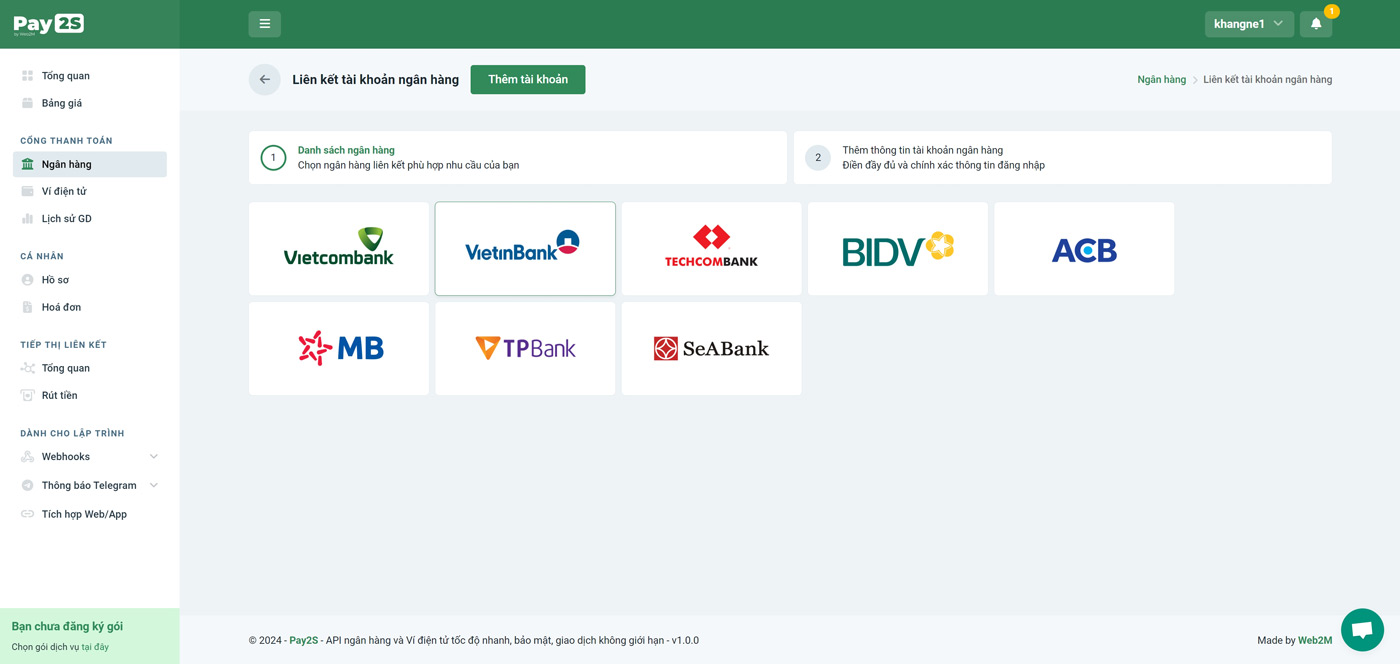Click the Tổng quan grid icon
Image resolution: width=1400 pixels, height=664 pixels.
coord(28,76)
